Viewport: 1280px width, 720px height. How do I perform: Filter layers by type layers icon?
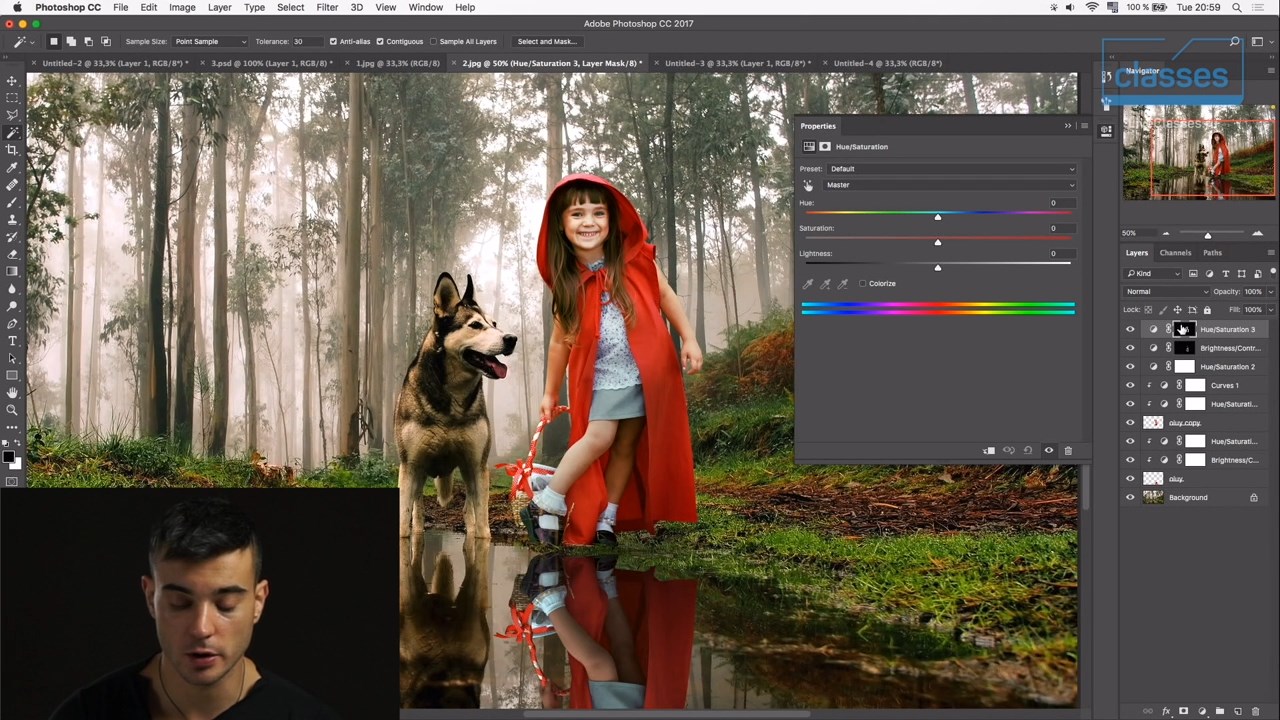tap(1225, 274)
